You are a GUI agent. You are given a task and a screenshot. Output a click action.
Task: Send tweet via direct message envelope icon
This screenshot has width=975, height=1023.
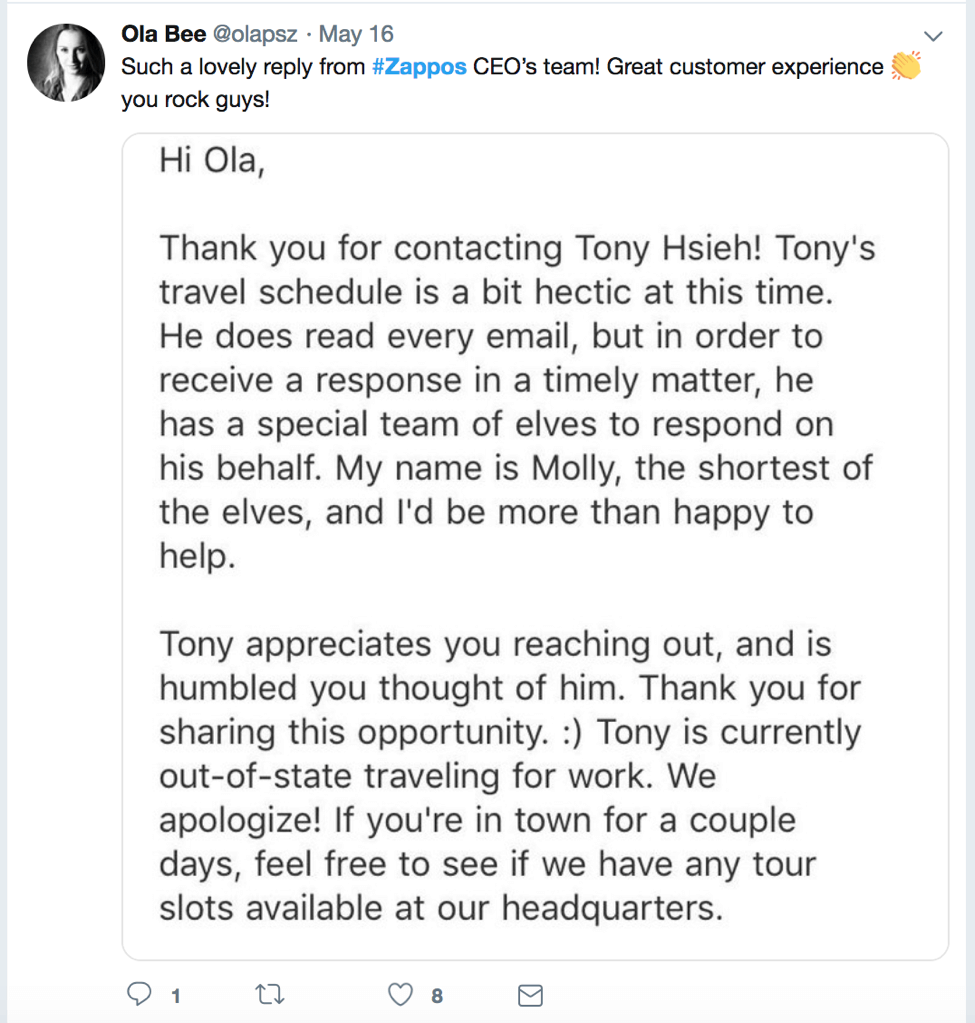click(530, 994)
